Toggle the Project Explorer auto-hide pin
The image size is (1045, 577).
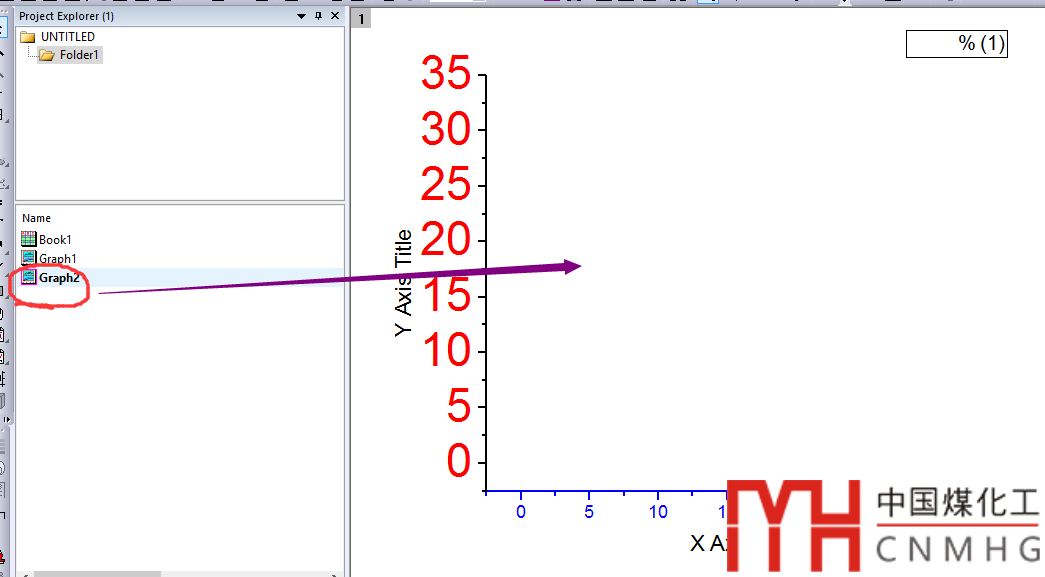(x=319, y=15)
